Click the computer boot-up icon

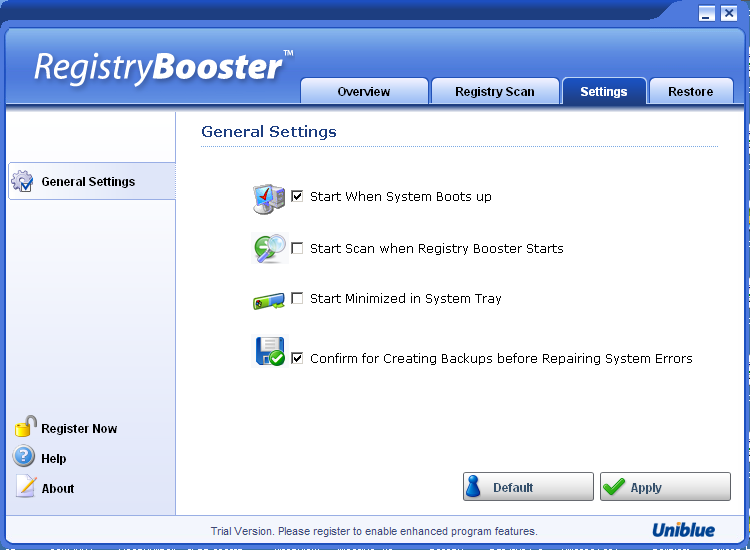tap(269, 198)
